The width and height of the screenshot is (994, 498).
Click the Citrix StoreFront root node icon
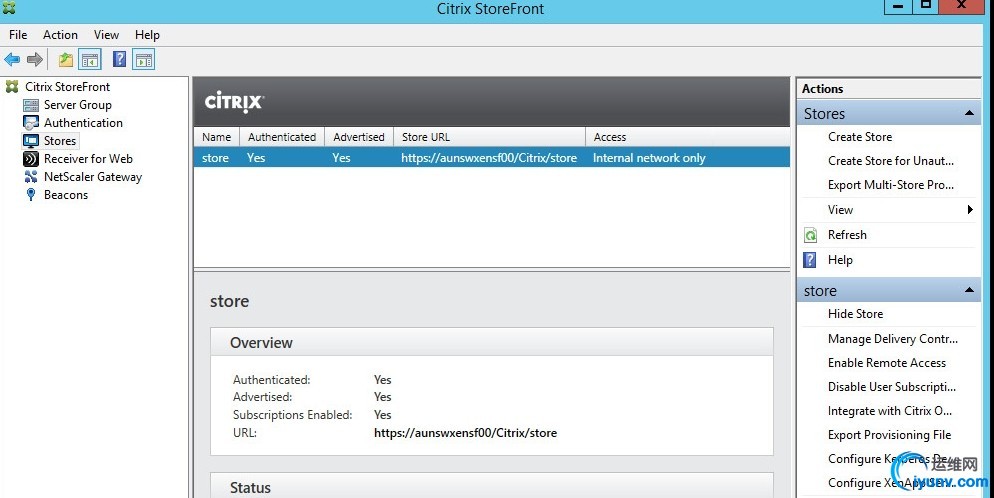click(x=12, y=87)
